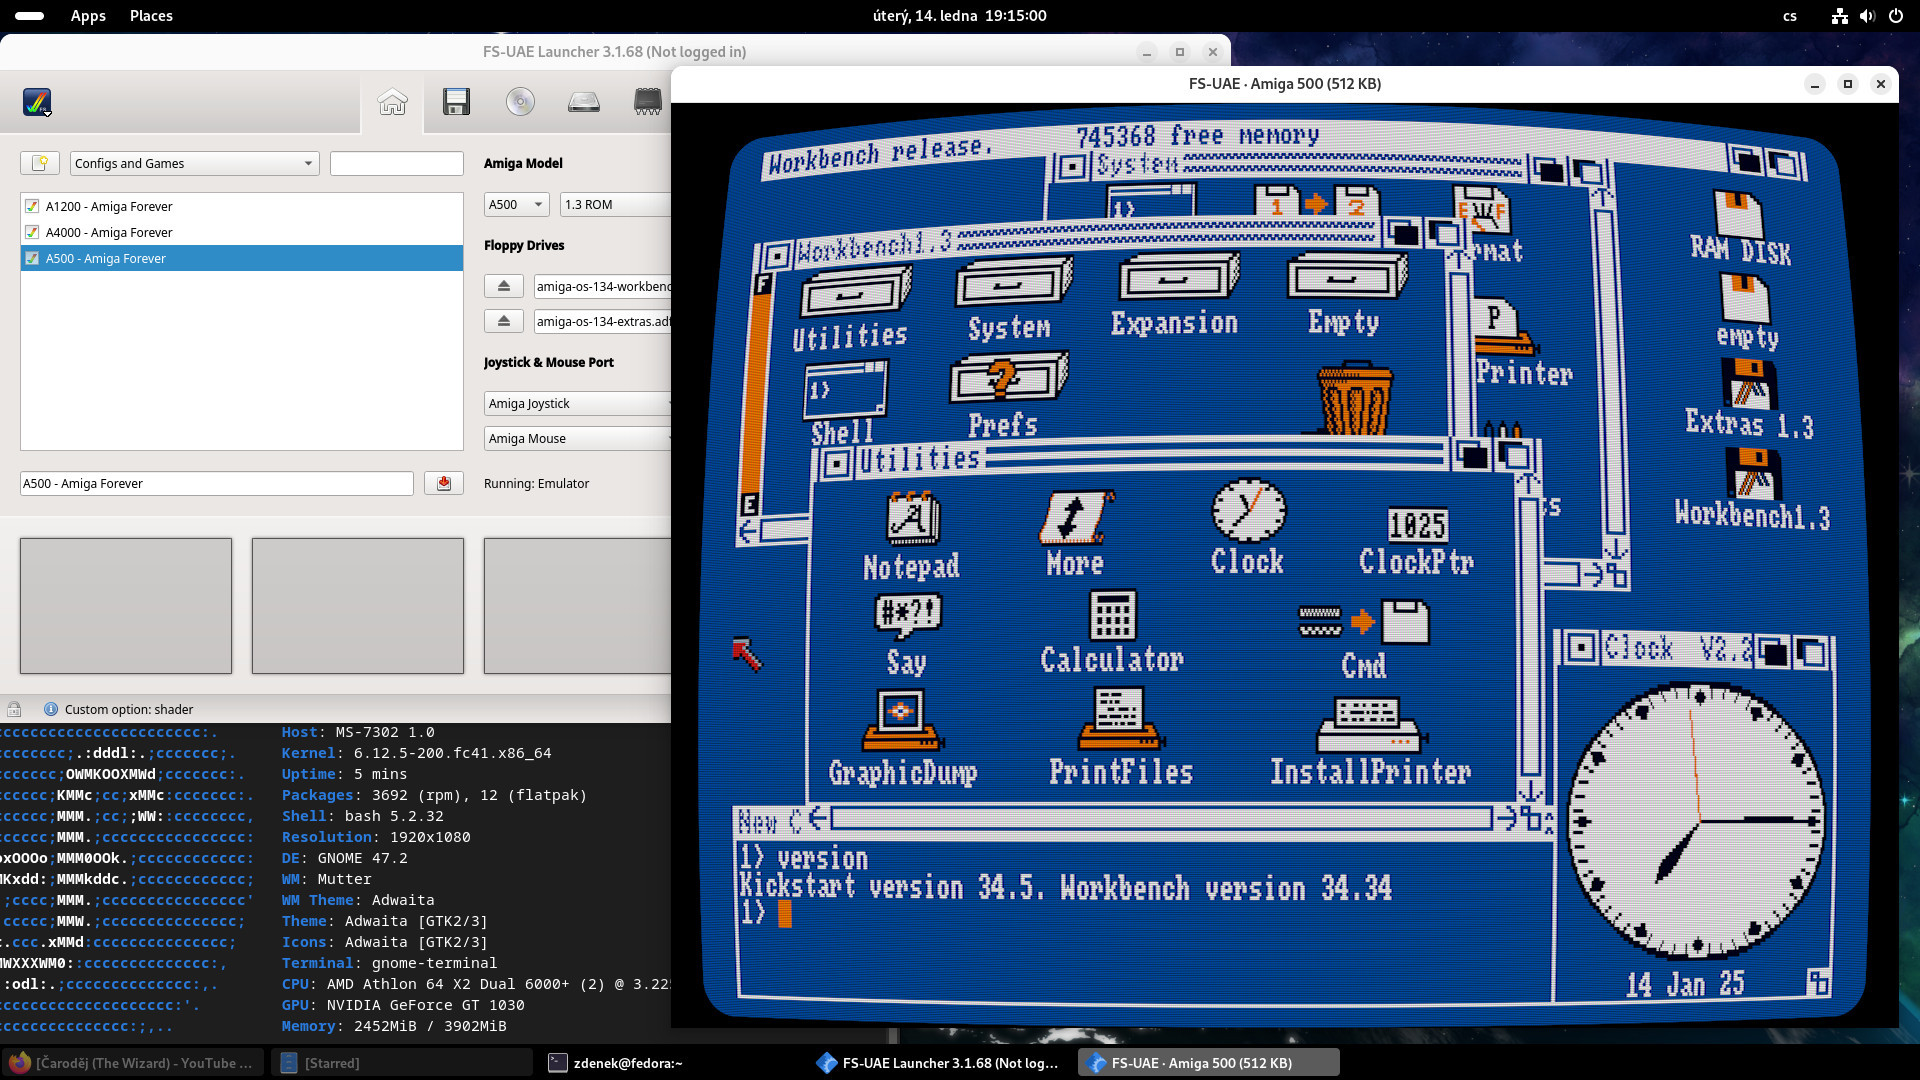Launch the Notepad utility icon

tap(911, 519)
